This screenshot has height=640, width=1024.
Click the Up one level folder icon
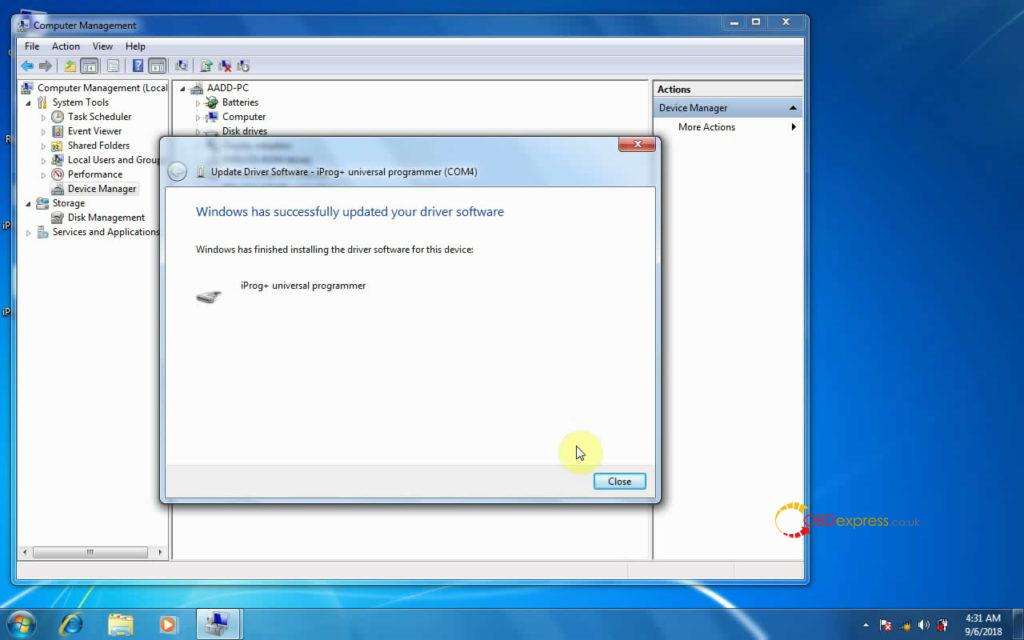tap(70, 66)
